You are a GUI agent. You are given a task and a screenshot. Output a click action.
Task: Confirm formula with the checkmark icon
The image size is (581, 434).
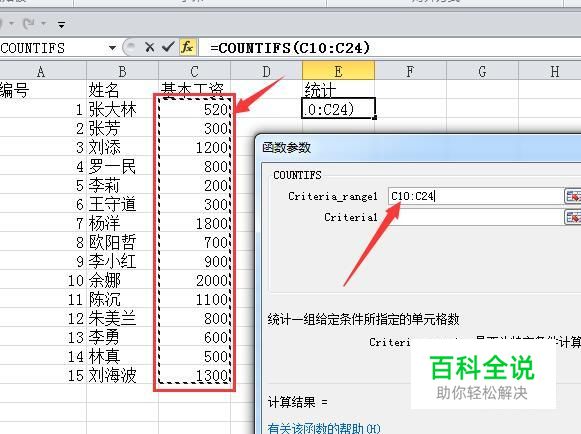[168, 47]
